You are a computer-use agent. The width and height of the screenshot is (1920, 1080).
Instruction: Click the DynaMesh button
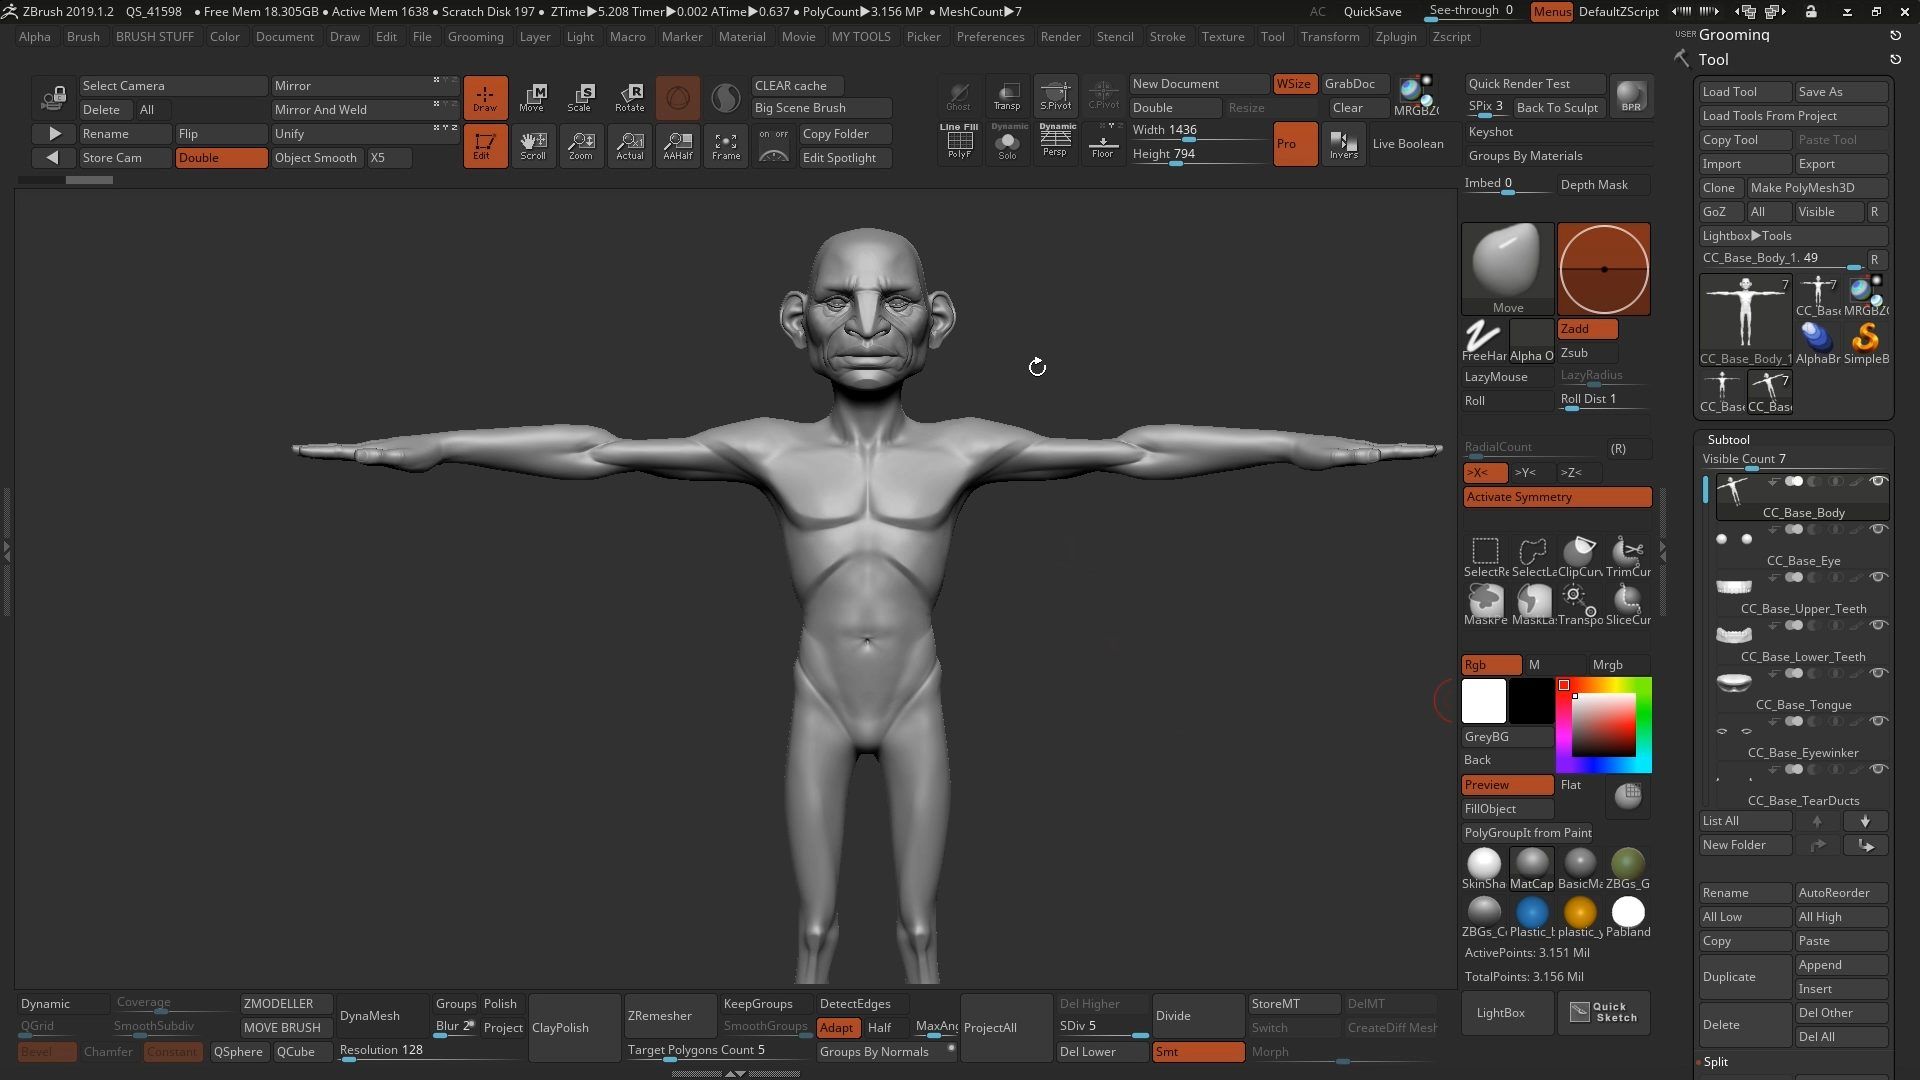click(370, 1016)
